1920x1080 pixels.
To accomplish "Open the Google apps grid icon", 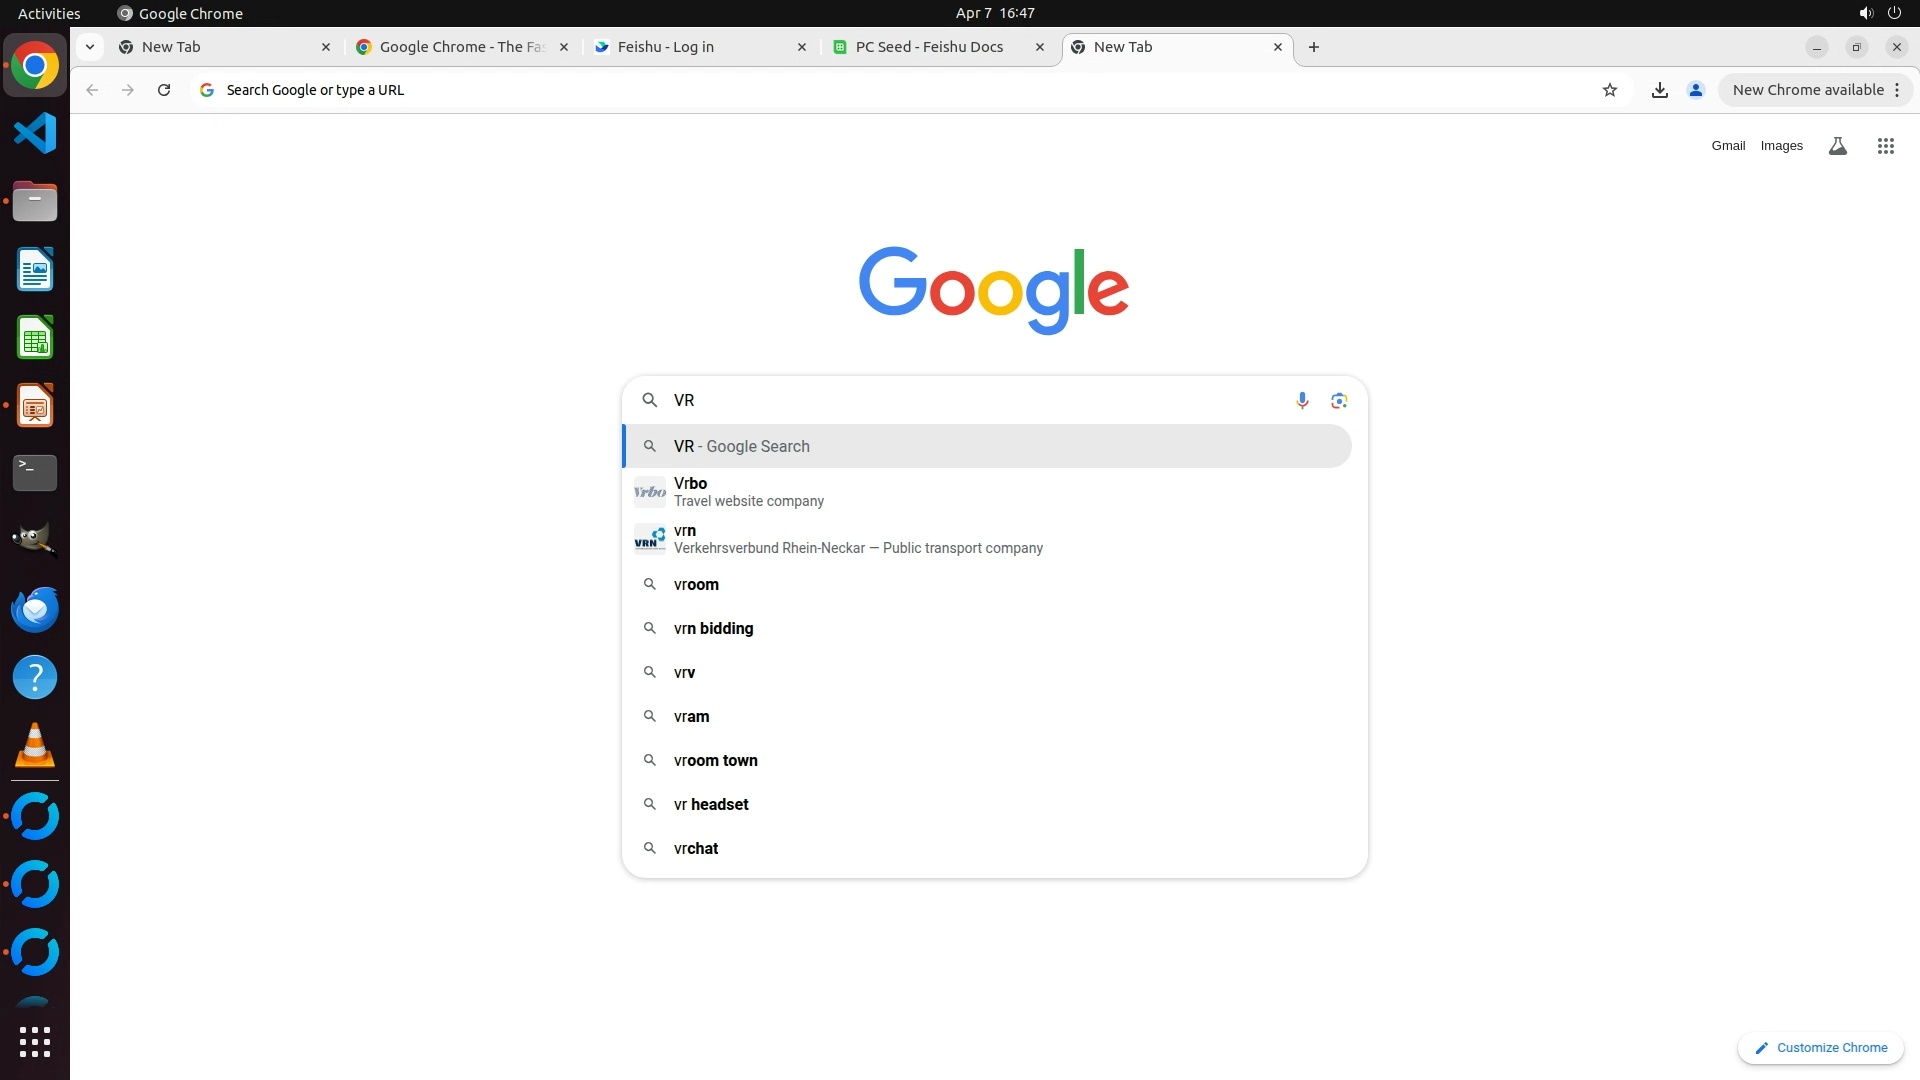I will (x=1885, y=146).
